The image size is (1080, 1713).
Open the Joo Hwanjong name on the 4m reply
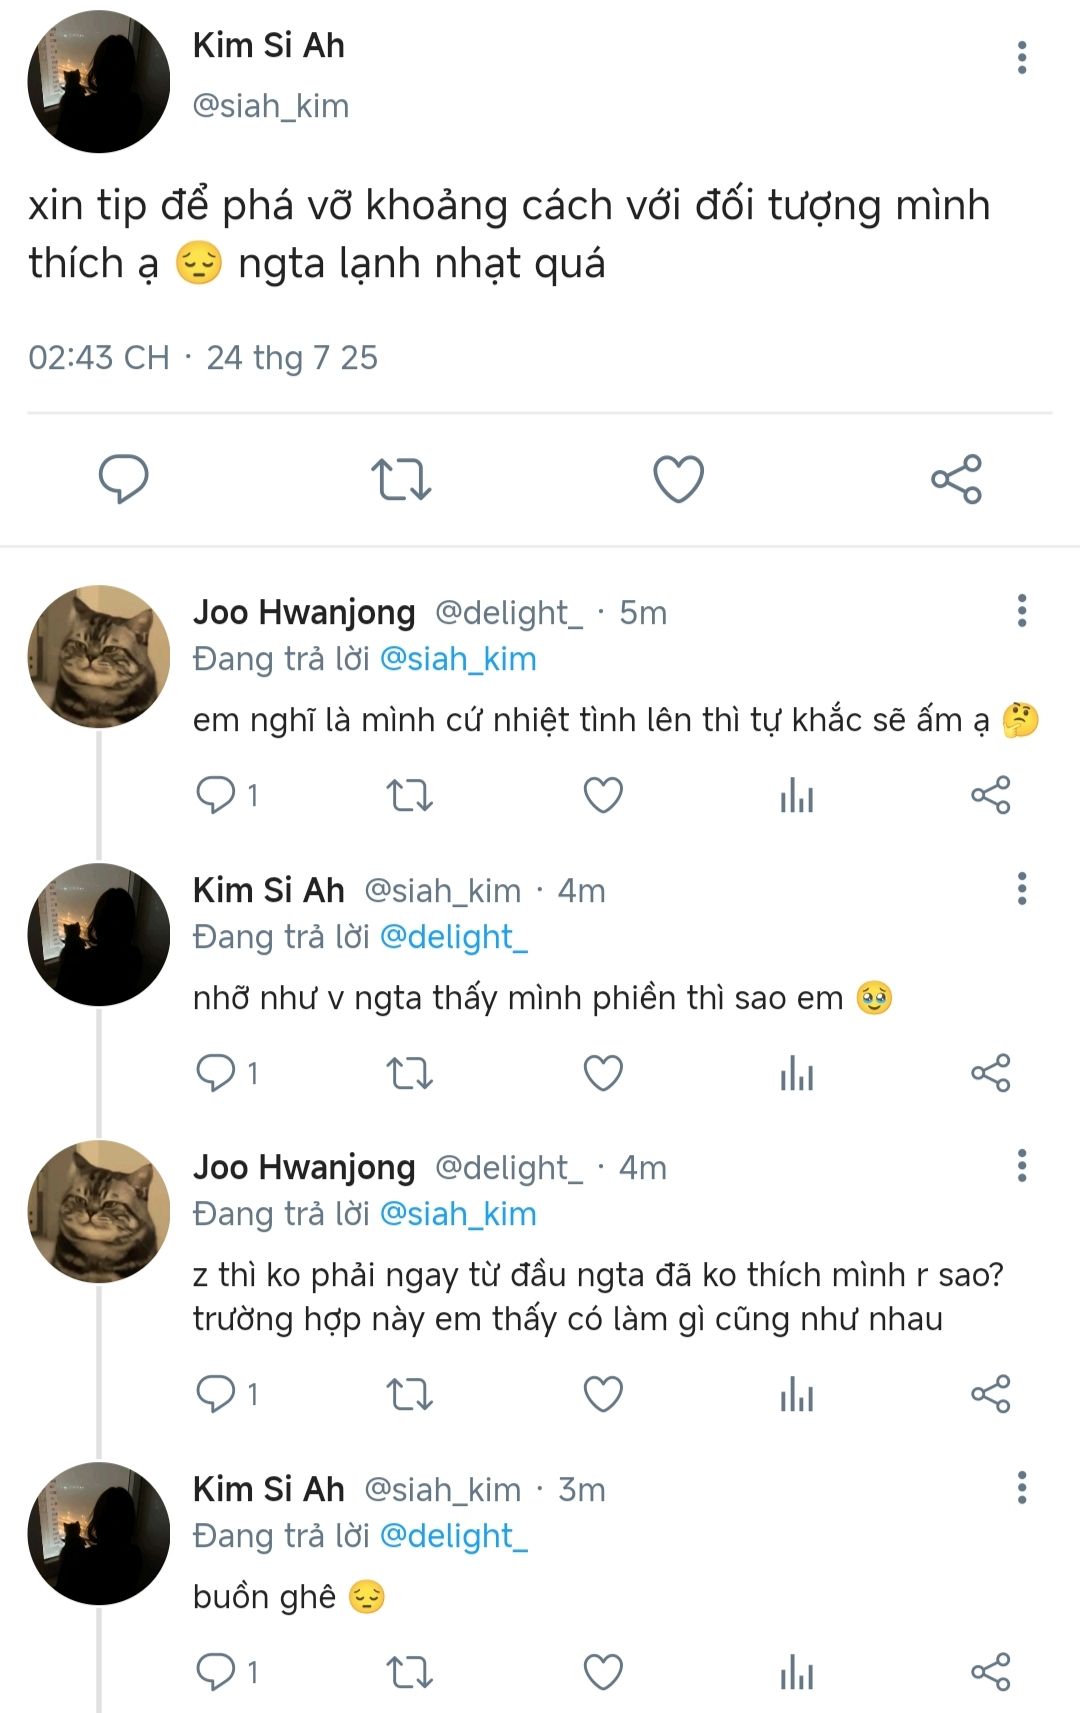(x=304, y=1167)
